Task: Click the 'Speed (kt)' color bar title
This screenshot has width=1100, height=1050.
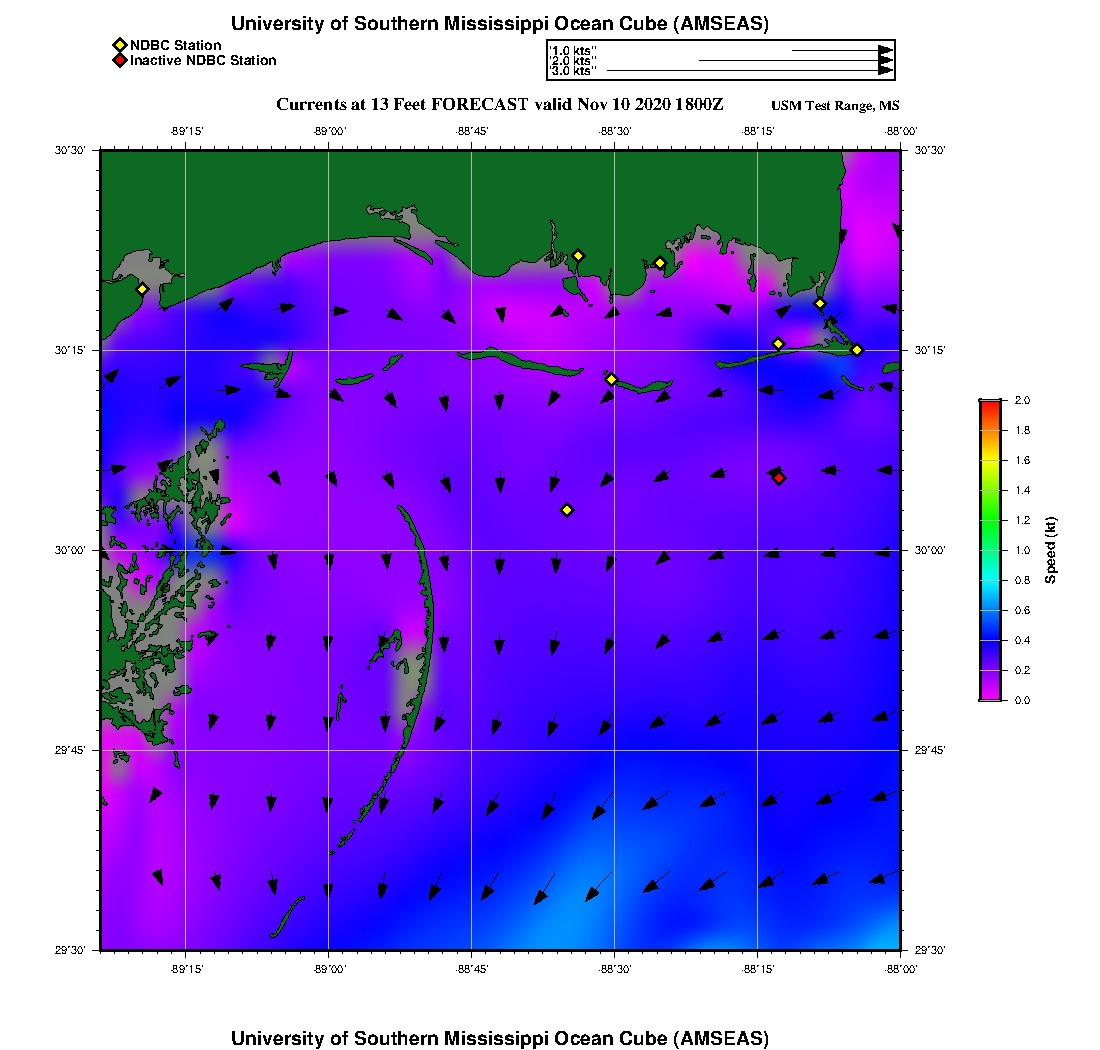Action: [1049, 550]
